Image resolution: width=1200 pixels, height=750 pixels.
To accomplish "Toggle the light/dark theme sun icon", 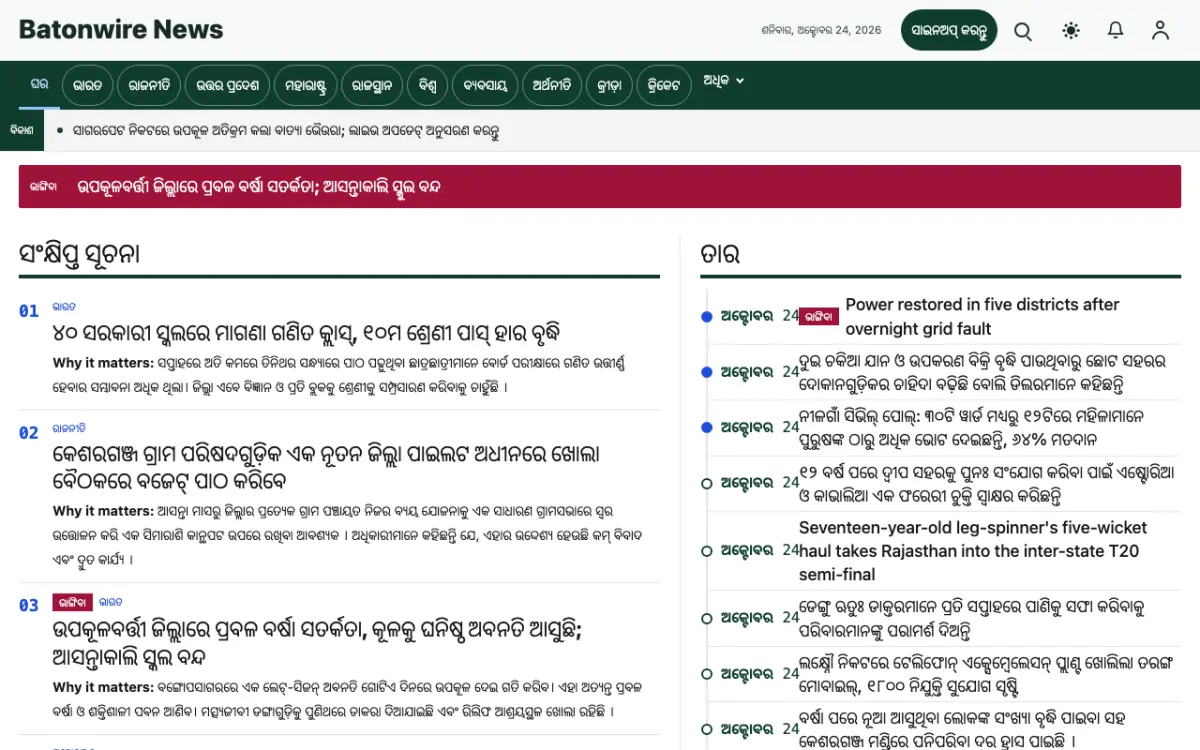I will [1071, 31].
